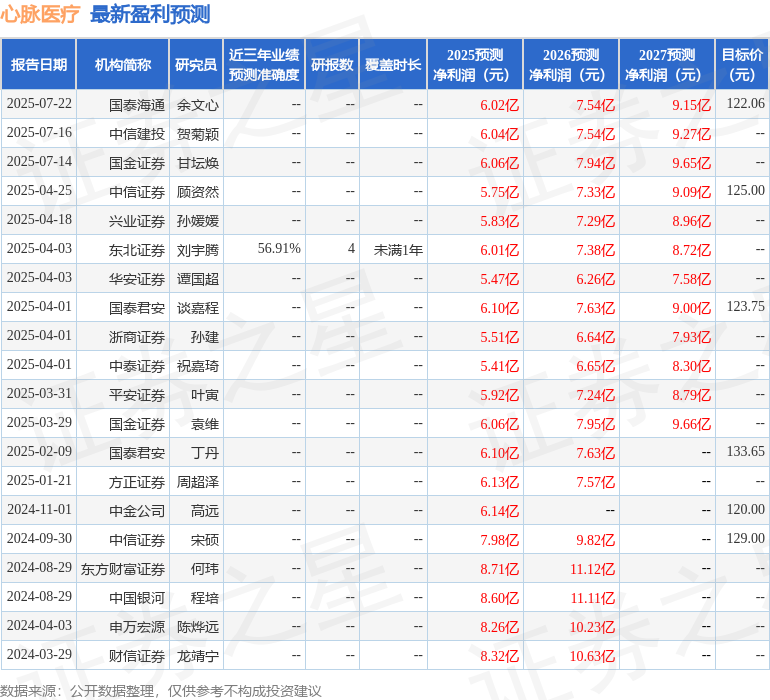Click the 目标价 column header
This screenshot has height=700, width=770.
(x=742, y=65)
